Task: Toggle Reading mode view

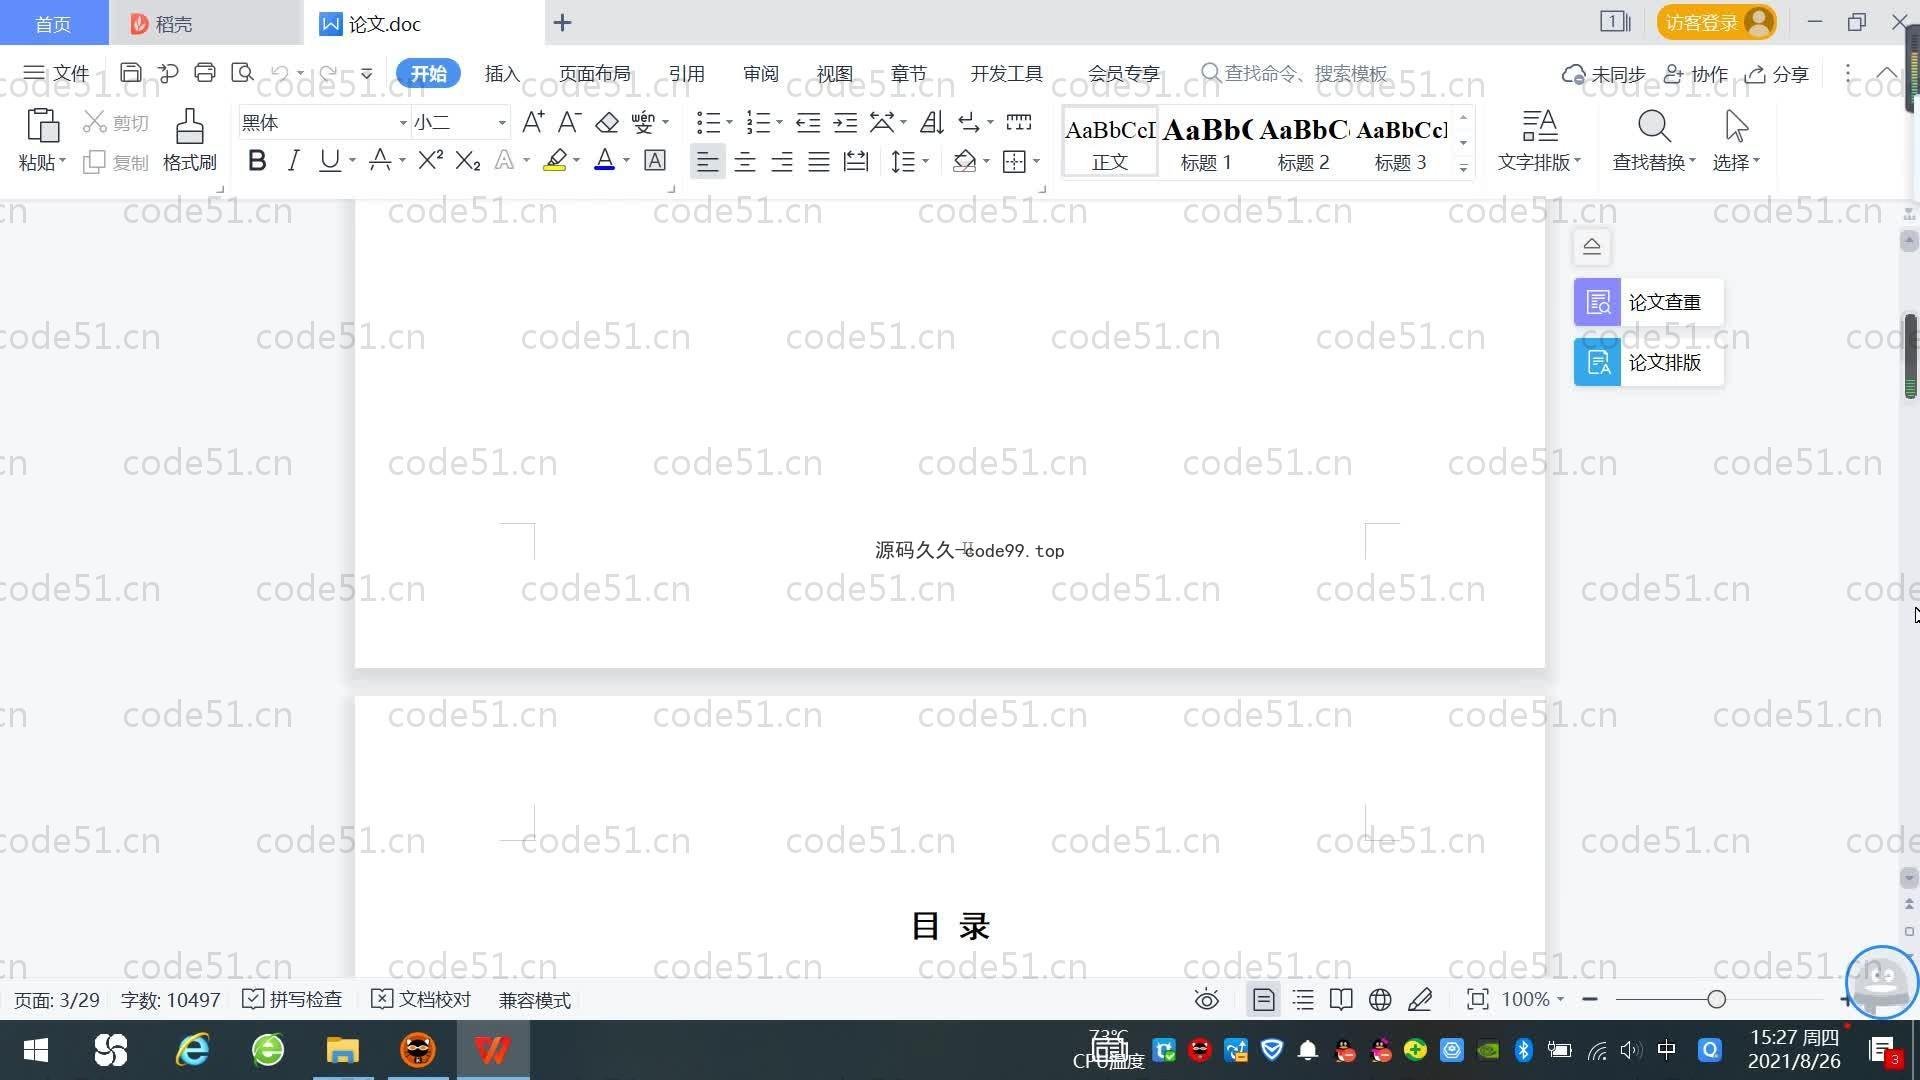Action: [1341, 999]
